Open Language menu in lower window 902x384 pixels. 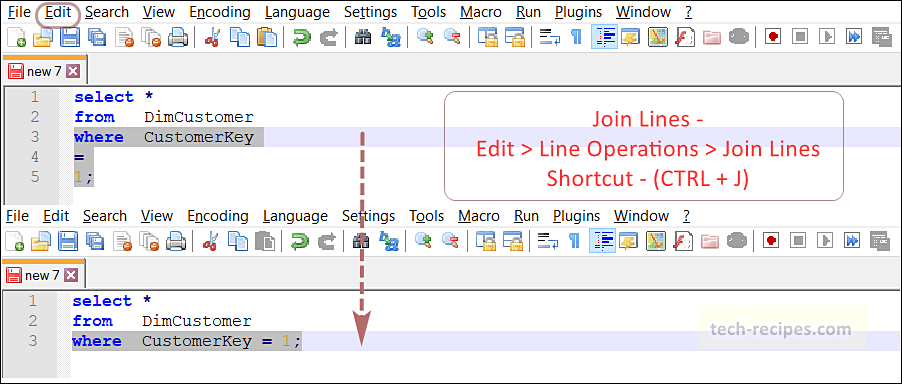pyautogui.click(x=295, y=216)
